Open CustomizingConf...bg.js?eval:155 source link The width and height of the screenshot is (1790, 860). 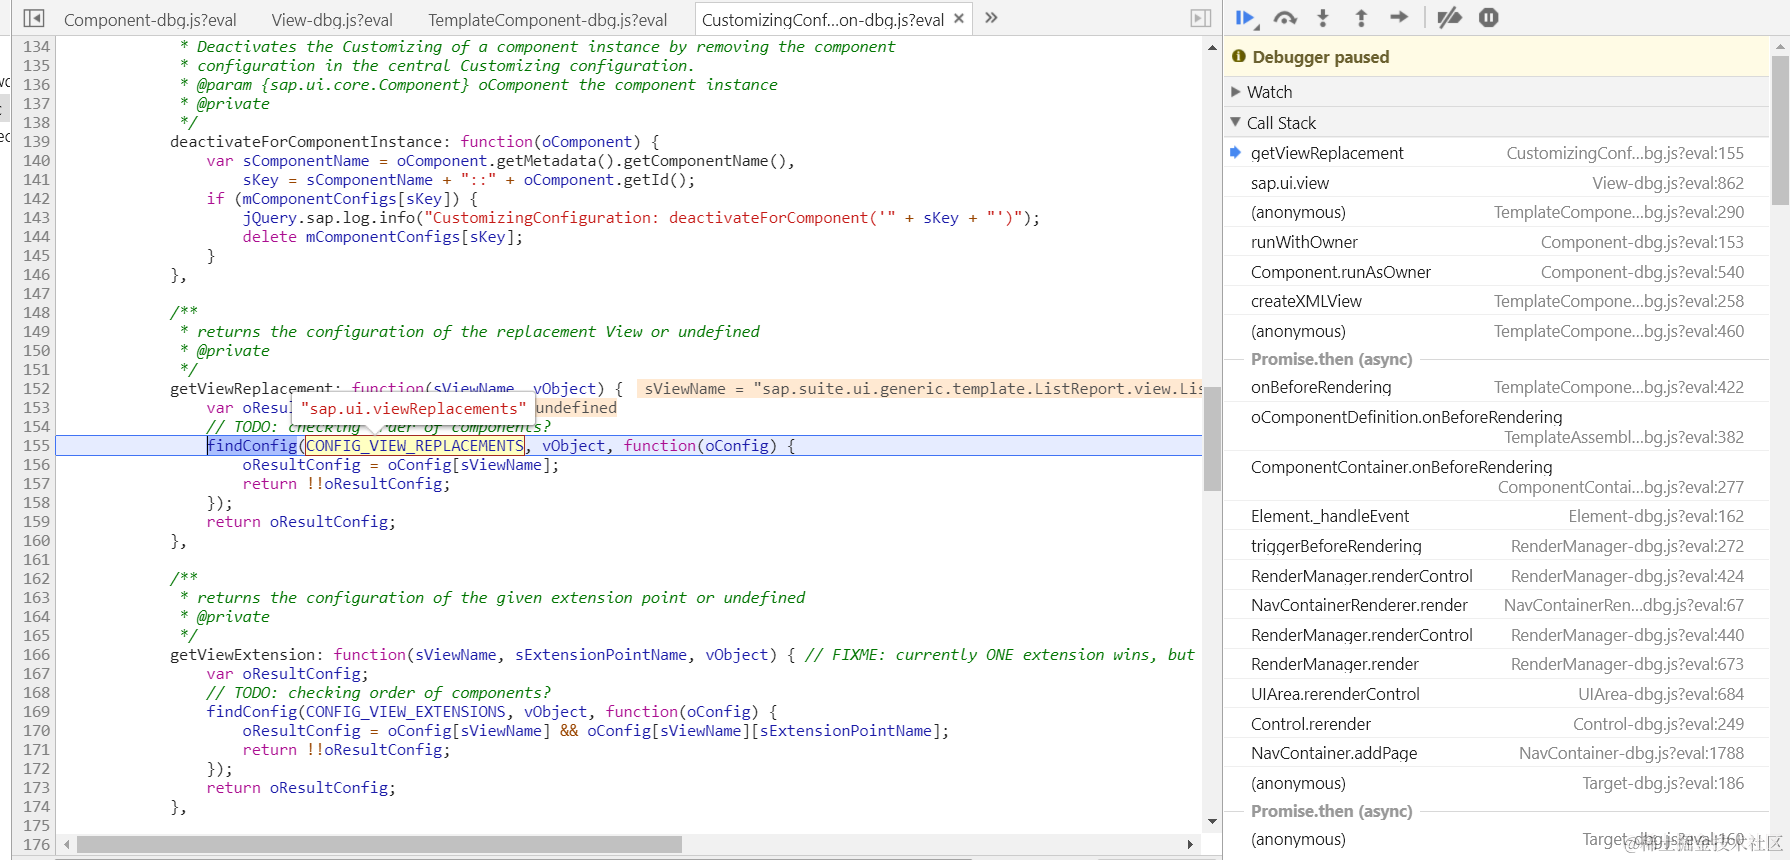click(1625, 153)
